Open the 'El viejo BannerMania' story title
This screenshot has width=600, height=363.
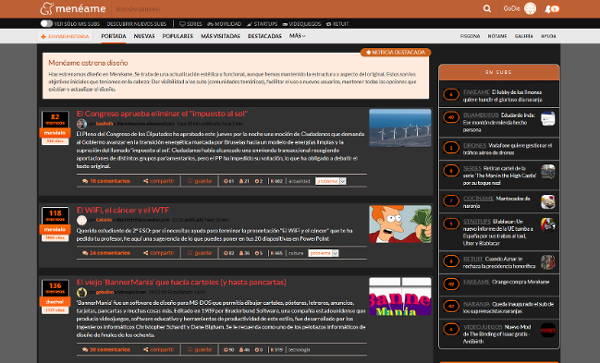pyautogui.click(x=181, y=282)
